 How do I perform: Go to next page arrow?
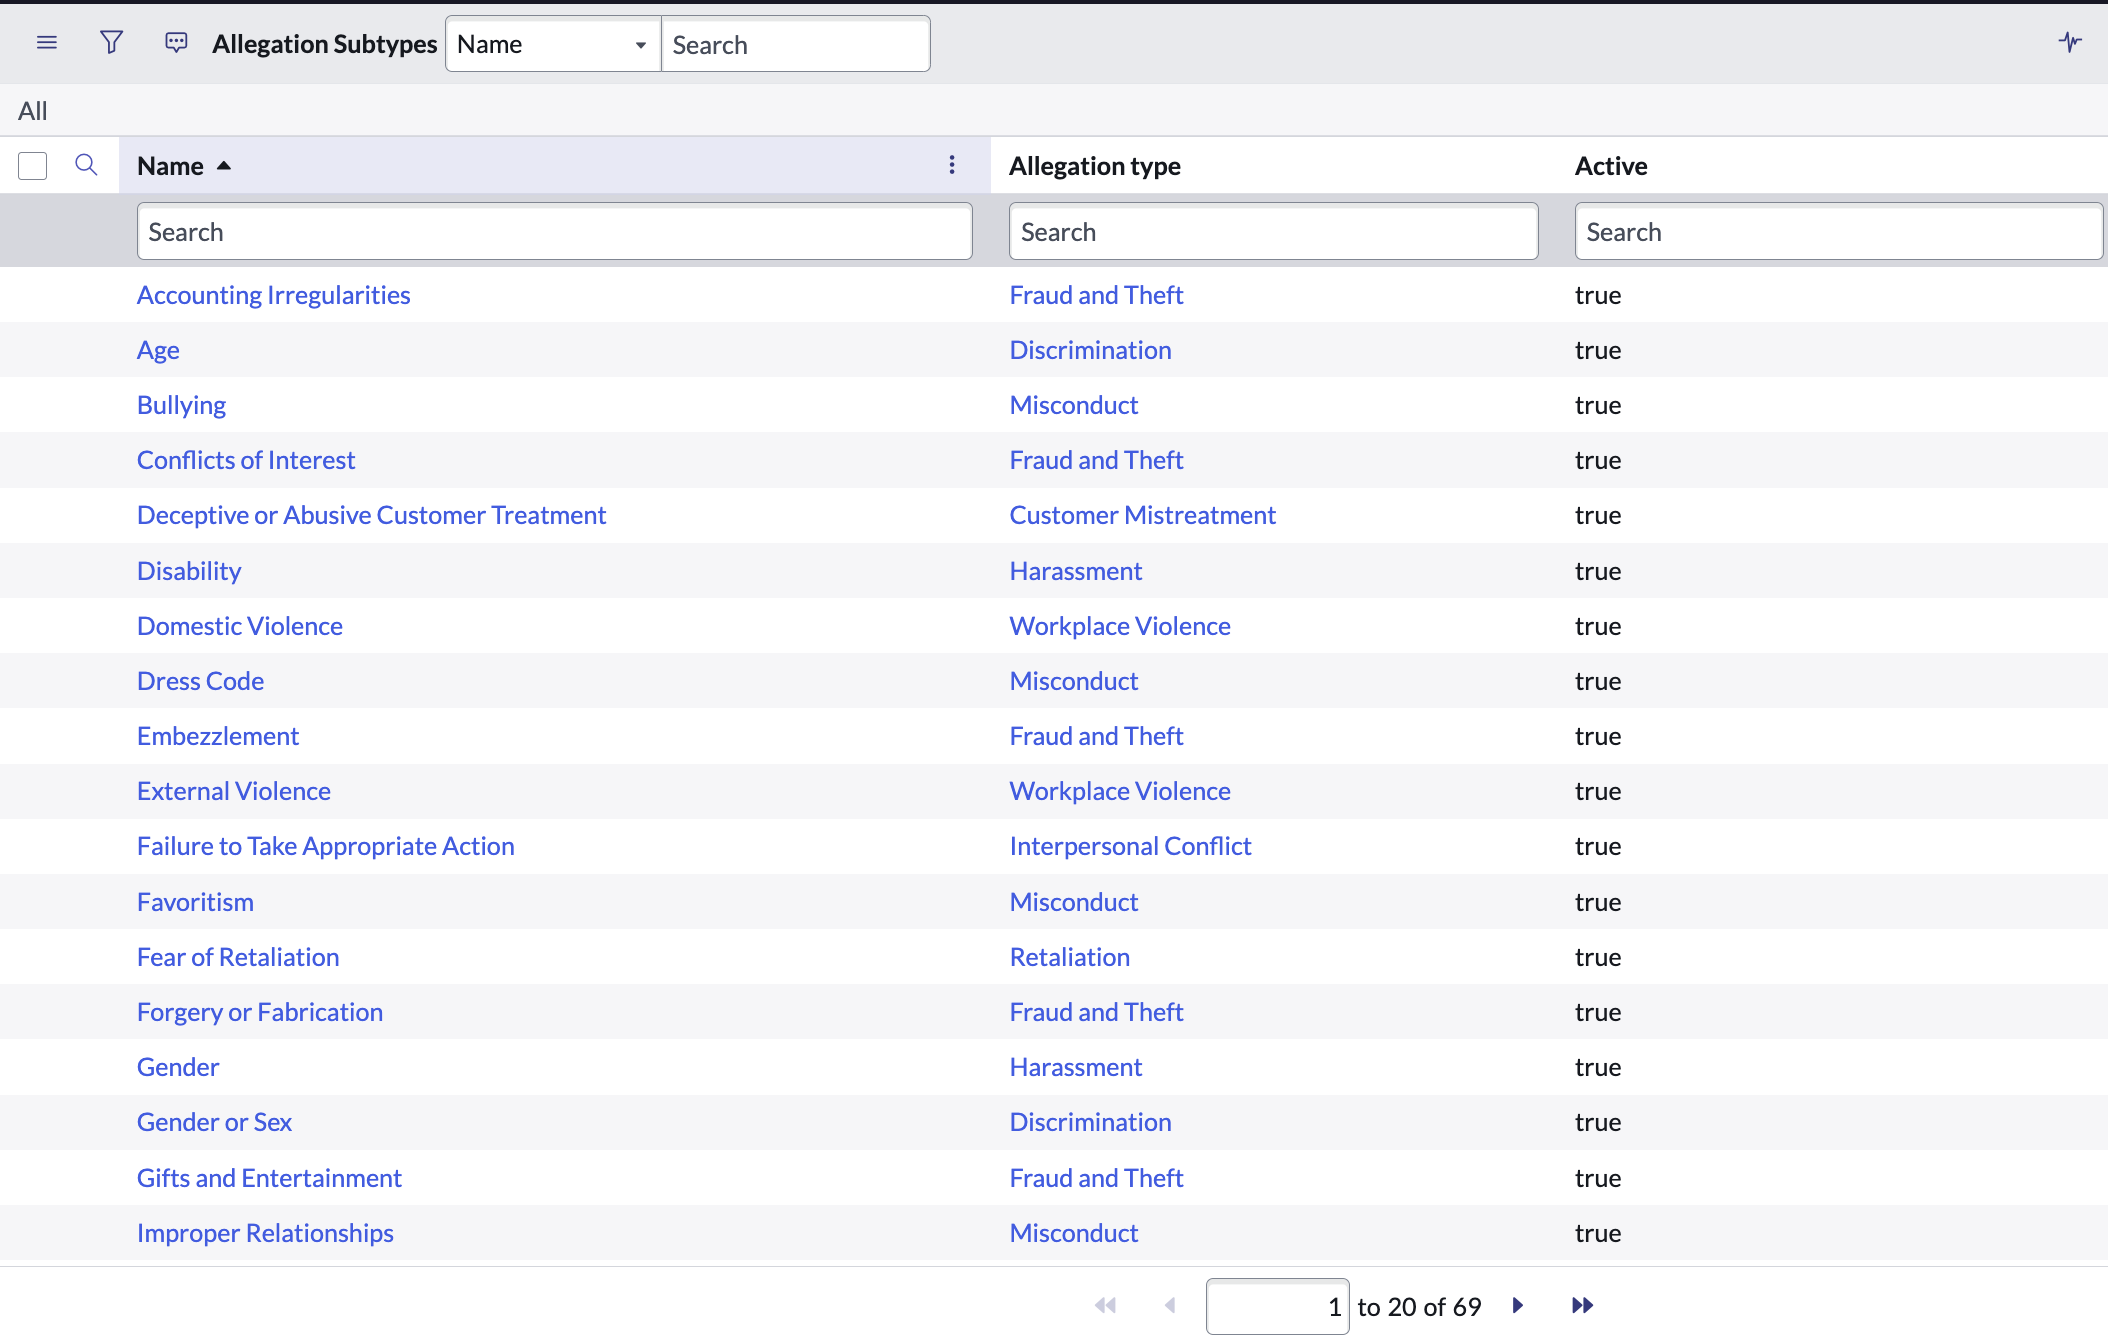1518,1305
